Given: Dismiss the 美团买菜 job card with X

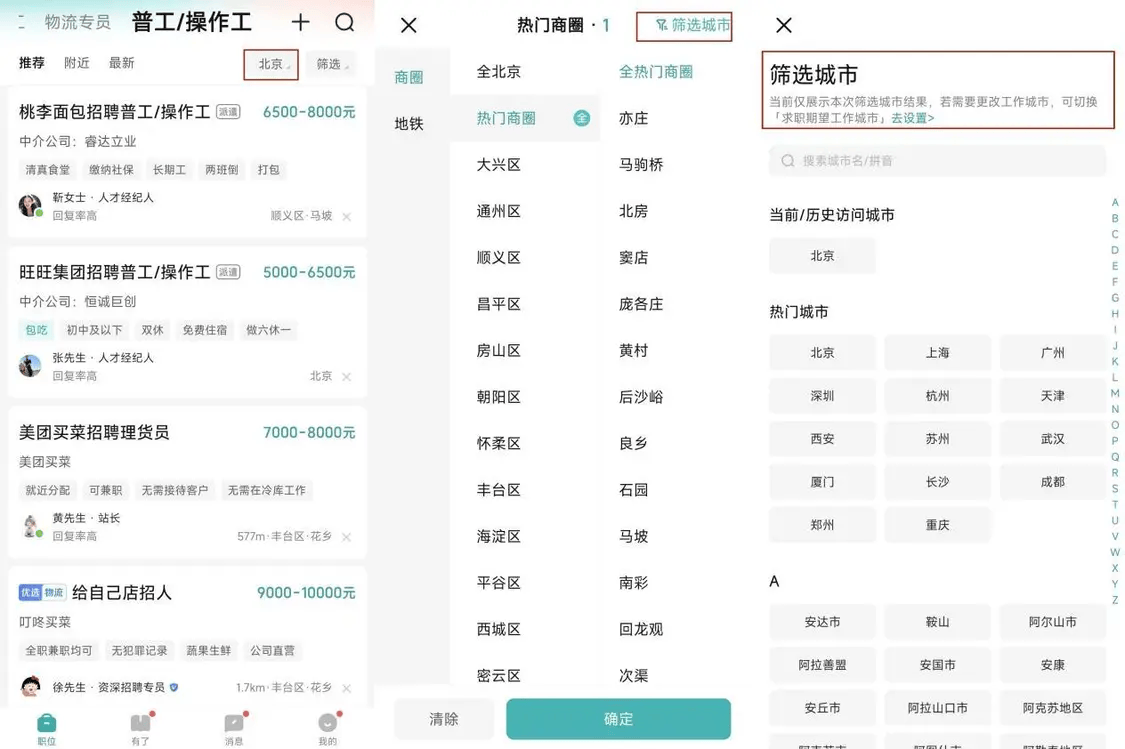Looking at the screenshot, I should point(347,537).
